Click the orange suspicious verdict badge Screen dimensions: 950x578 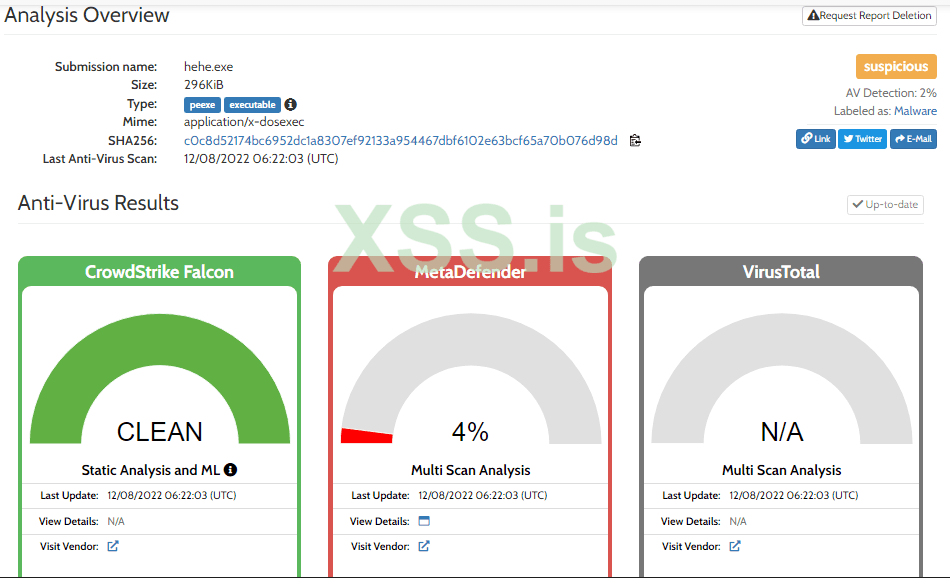896,67
